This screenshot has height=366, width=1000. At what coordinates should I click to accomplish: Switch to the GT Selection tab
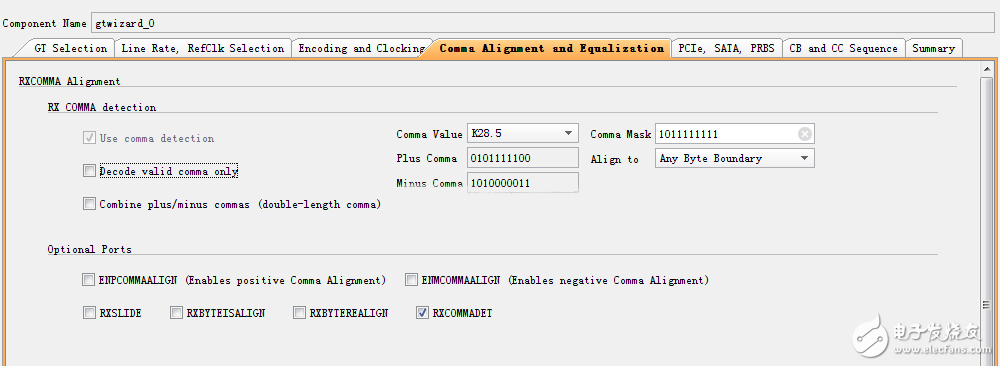point(70,48)
